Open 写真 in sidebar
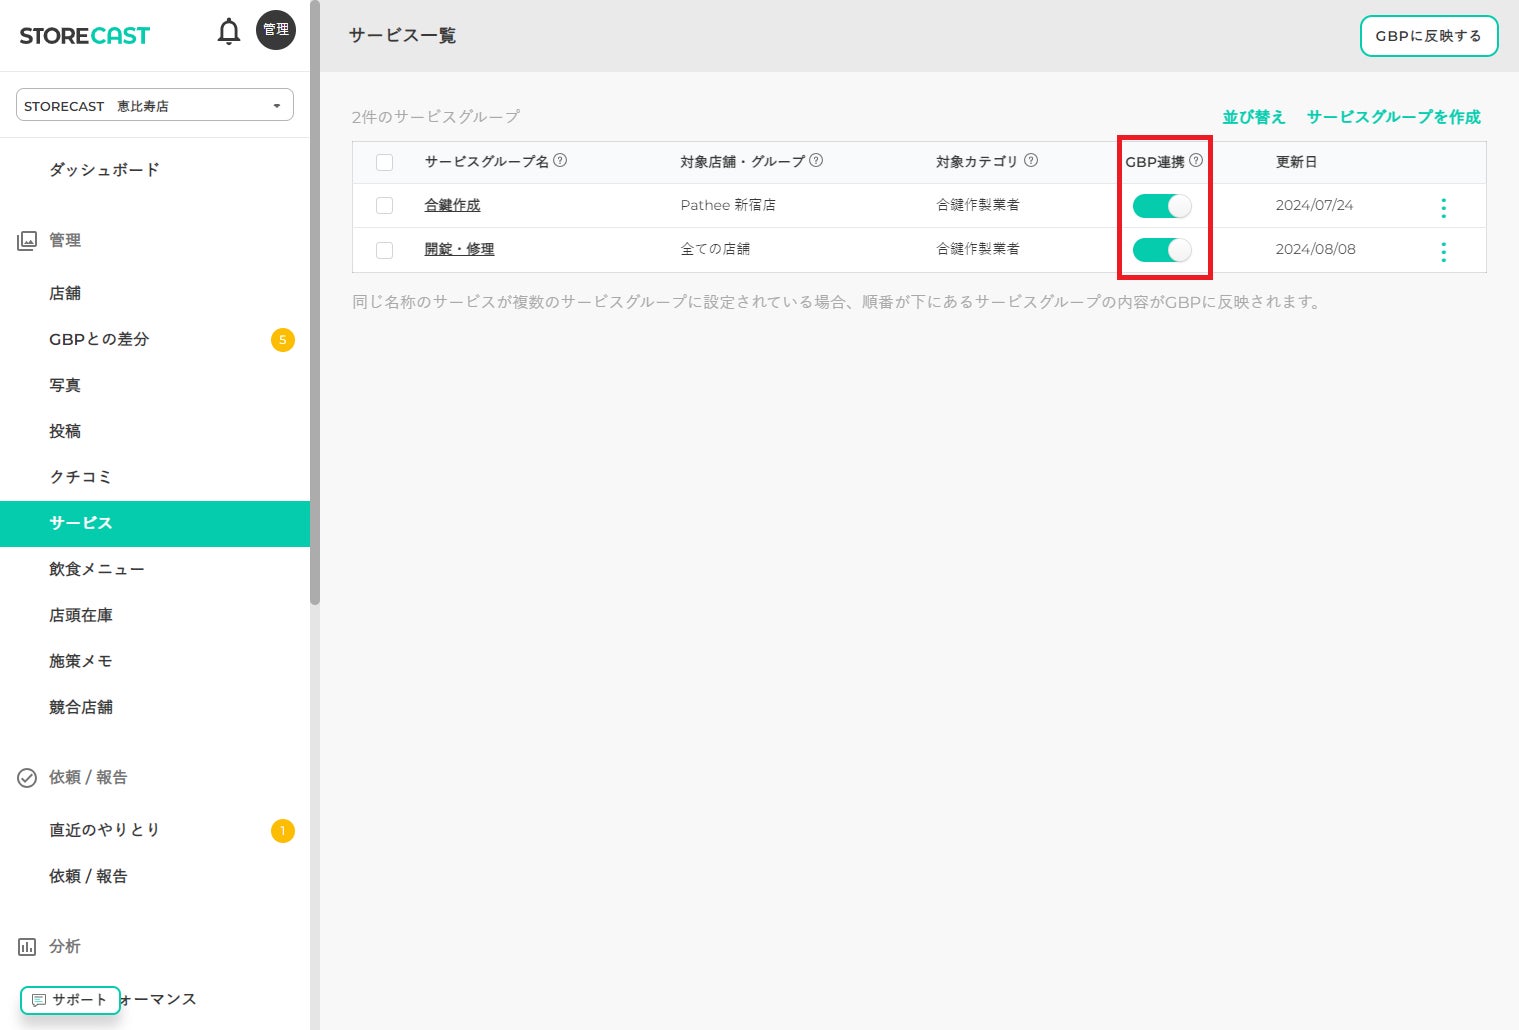This screenshot has width=1519, height=1030. [x=65, y=385]
